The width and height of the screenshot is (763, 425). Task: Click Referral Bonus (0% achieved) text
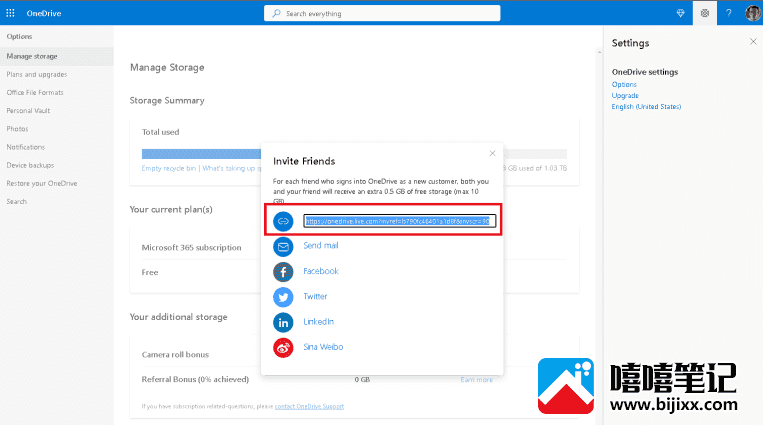(195, 379)
